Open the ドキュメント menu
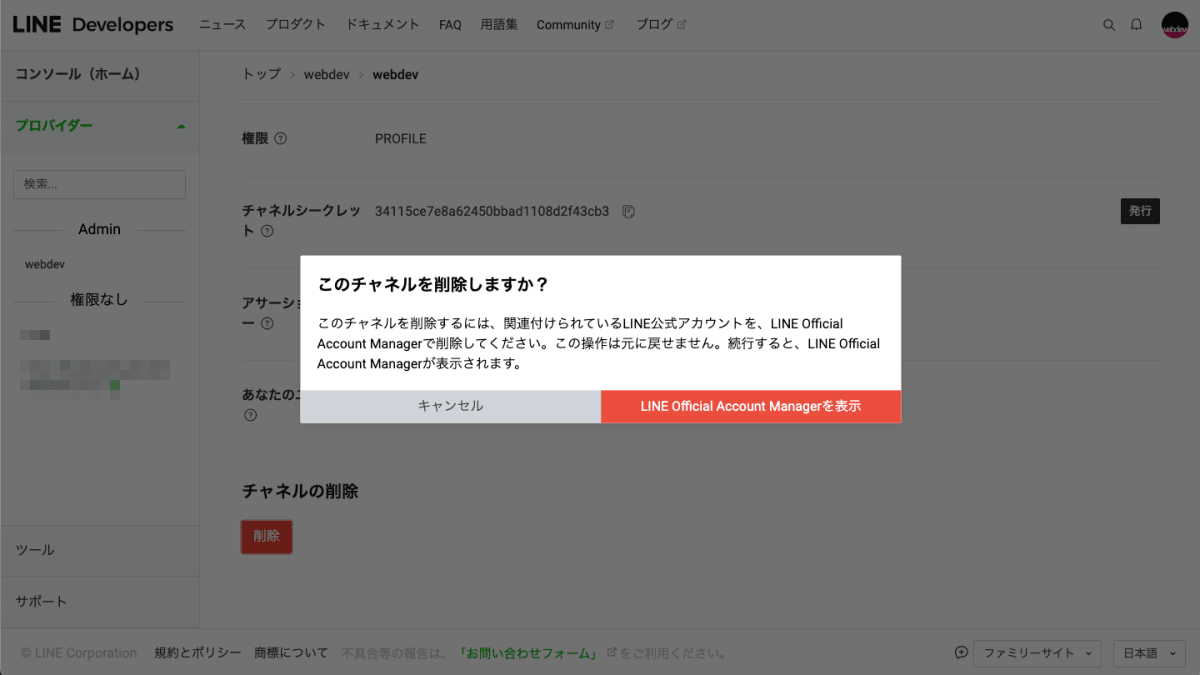 (x=383, y=25)
